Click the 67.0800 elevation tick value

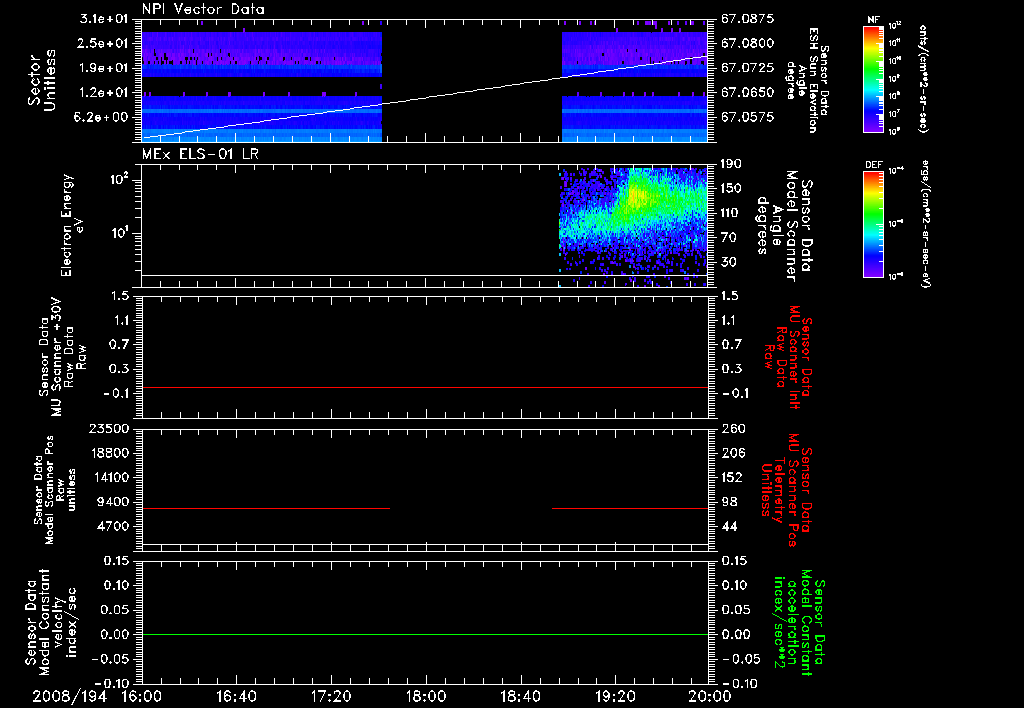pos(748,43)
